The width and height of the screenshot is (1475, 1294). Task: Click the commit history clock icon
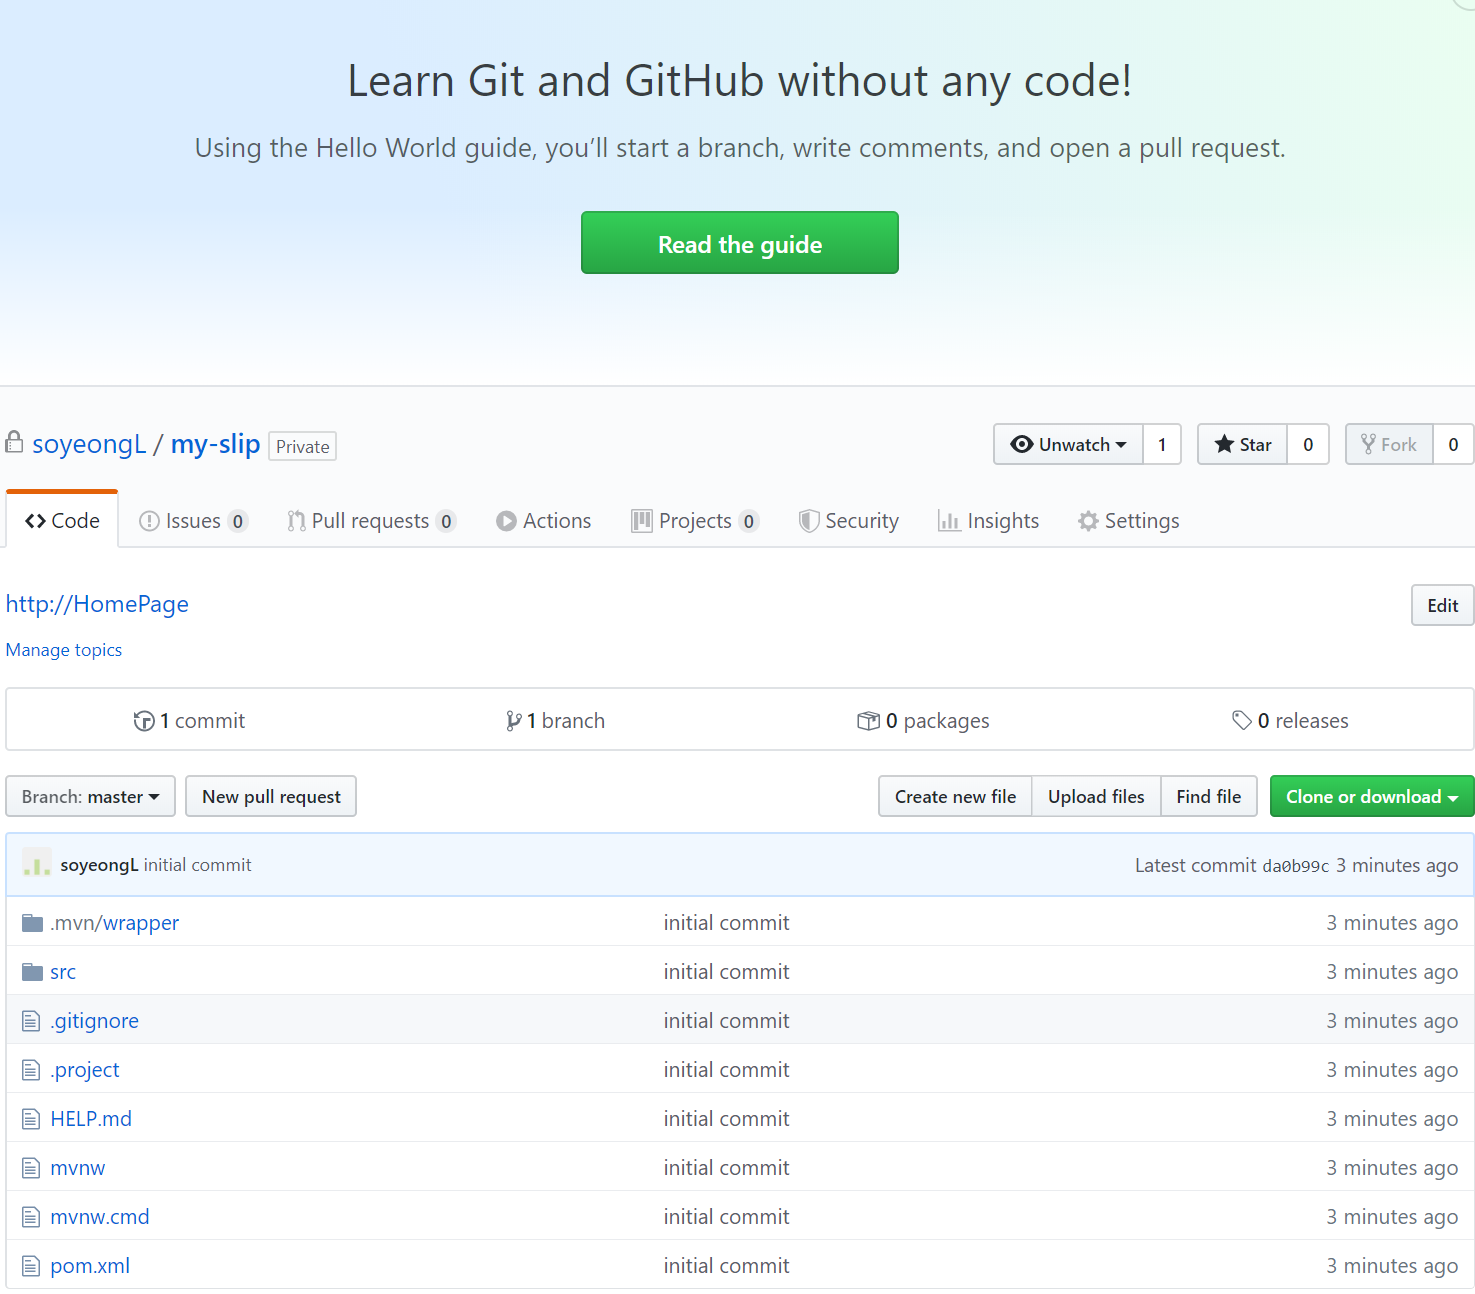point(144,721)
